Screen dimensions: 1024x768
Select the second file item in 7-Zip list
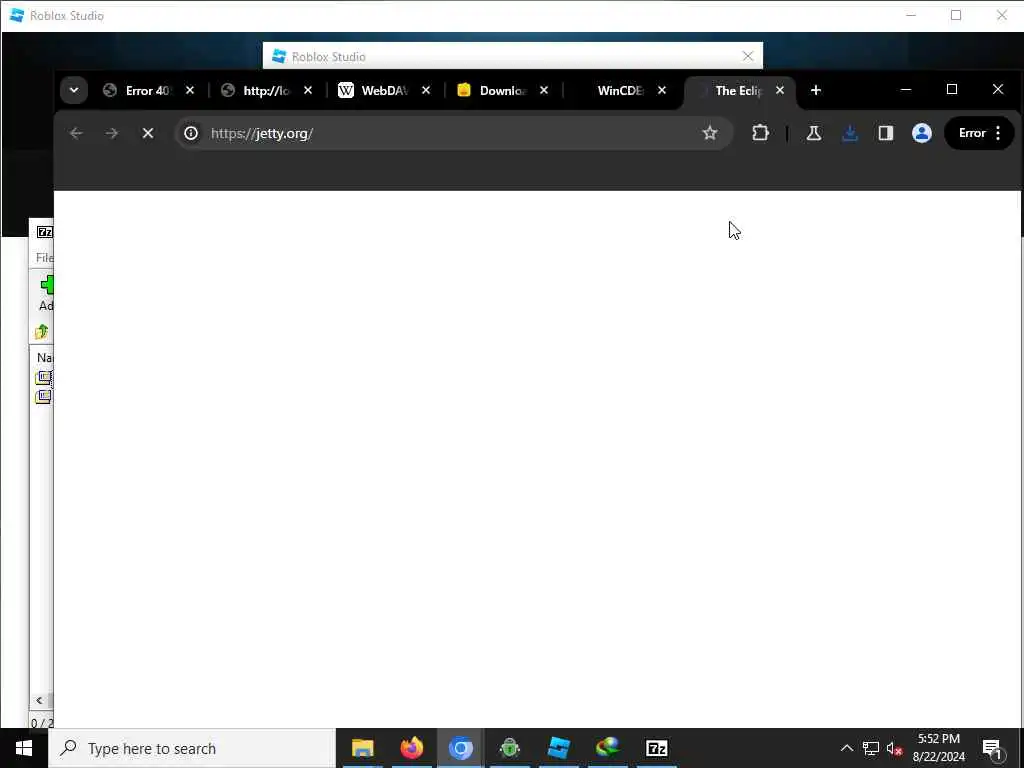43,396
